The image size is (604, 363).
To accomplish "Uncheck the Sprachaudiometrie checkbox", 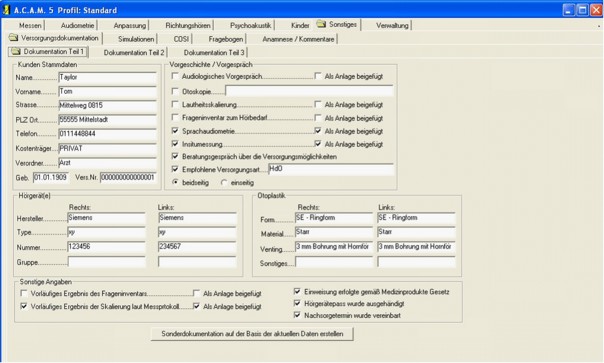I will (x=175, y=131).
